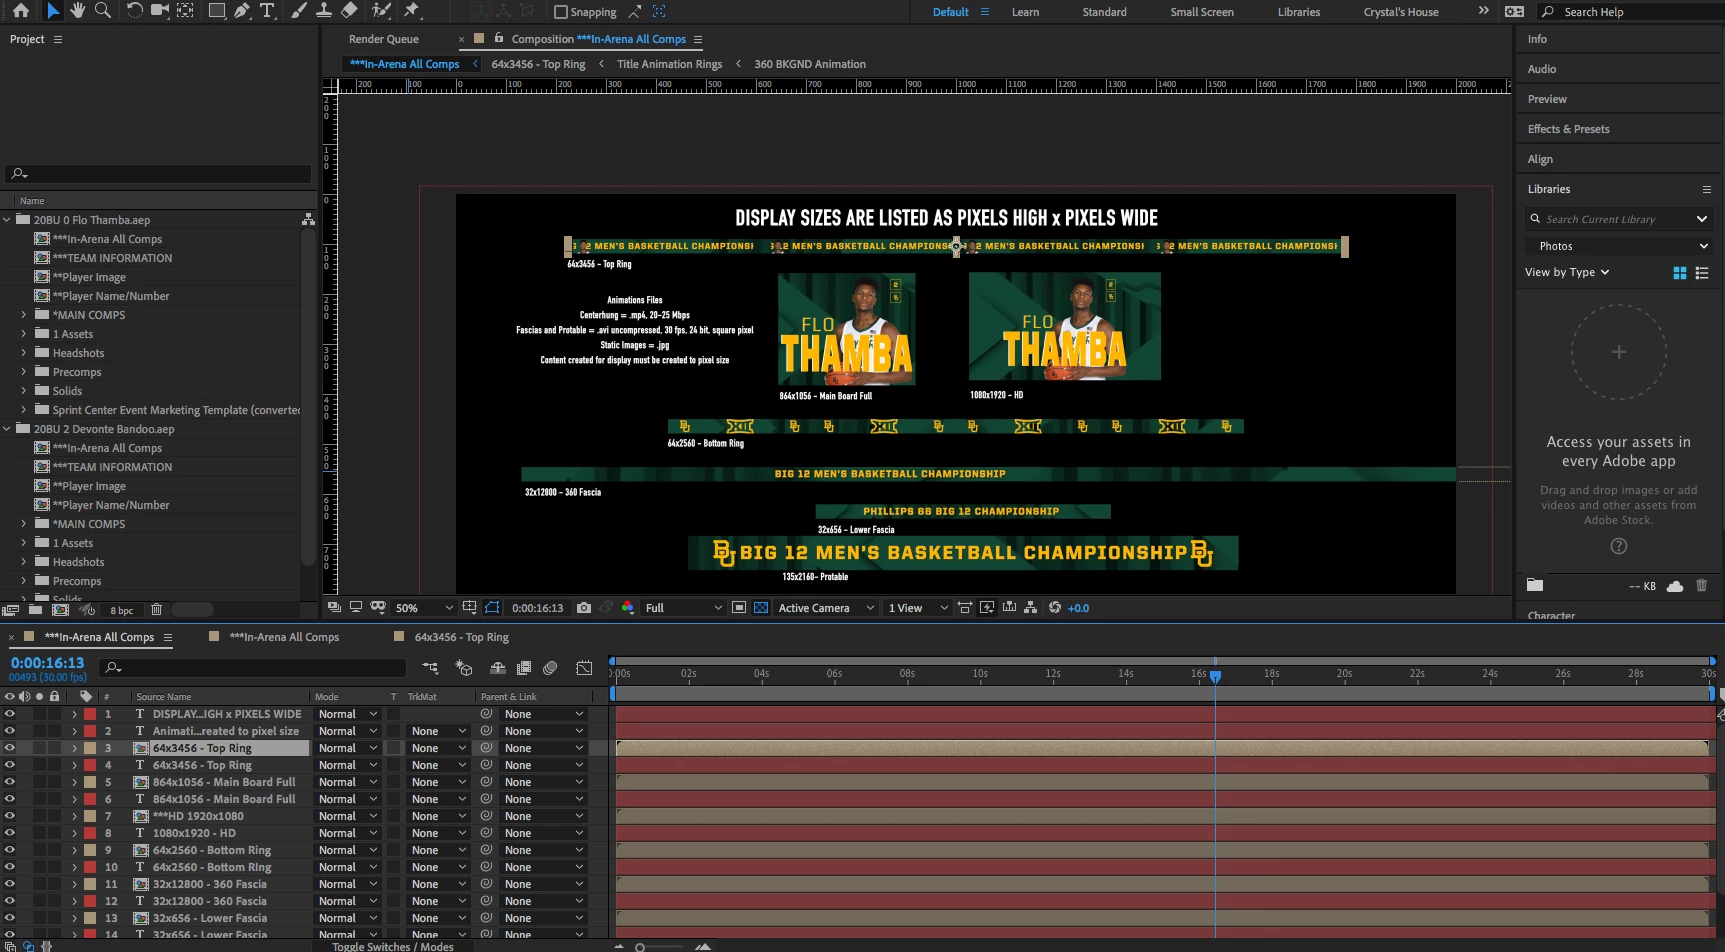Open the Composition Mini-Flowchart in timeline
1725x952 pixels.
coord(430,667)
